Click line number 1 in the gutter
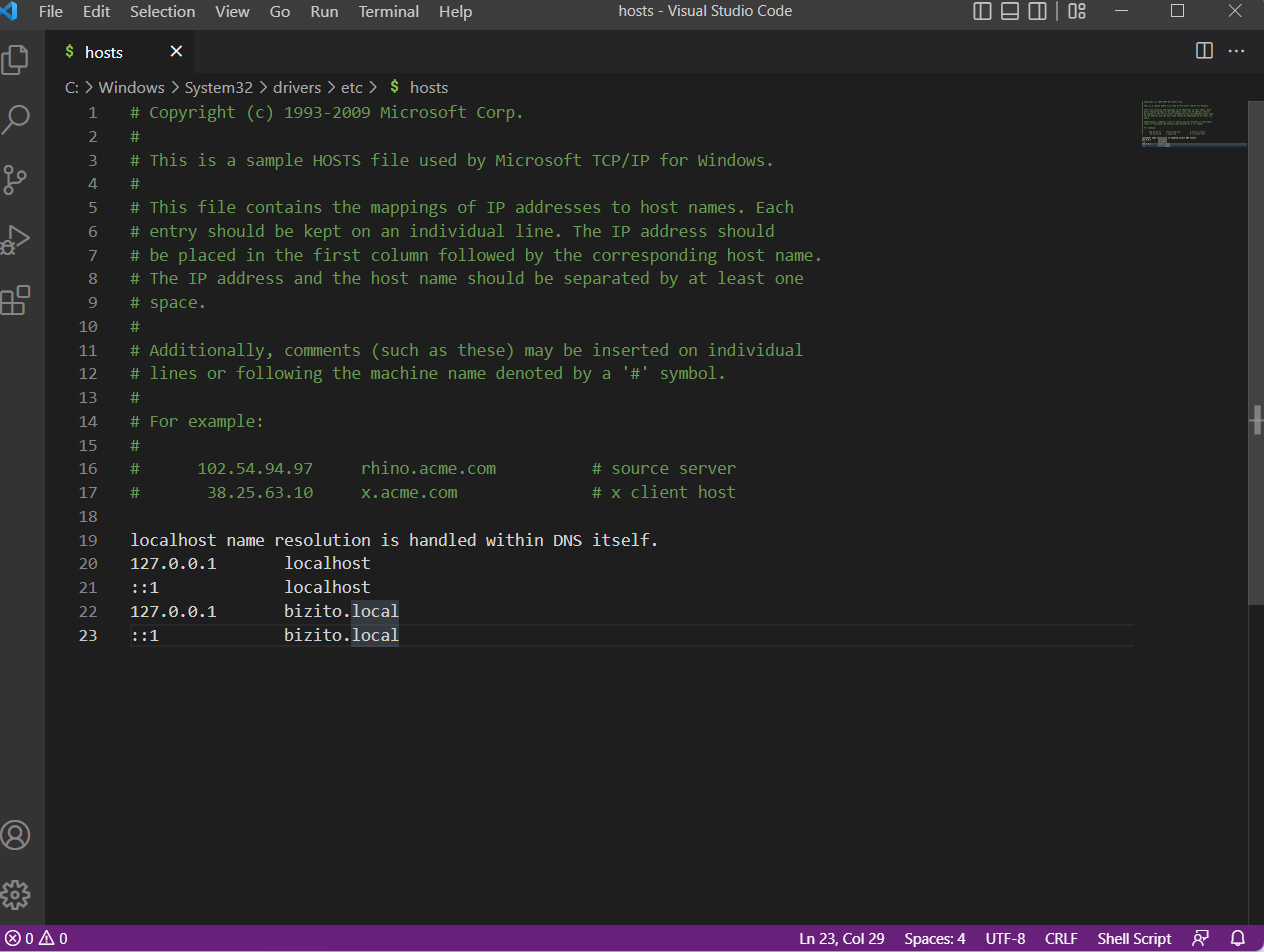 point(93,112)
